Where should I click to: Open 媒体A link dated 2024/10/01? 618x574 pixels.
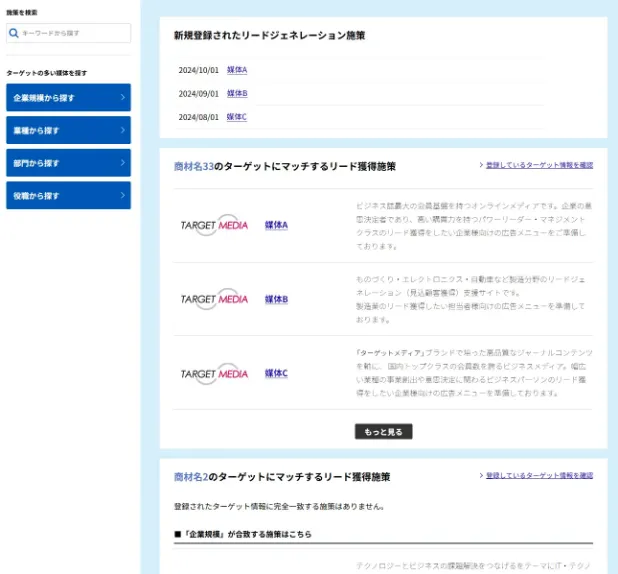tap(237, 70)
